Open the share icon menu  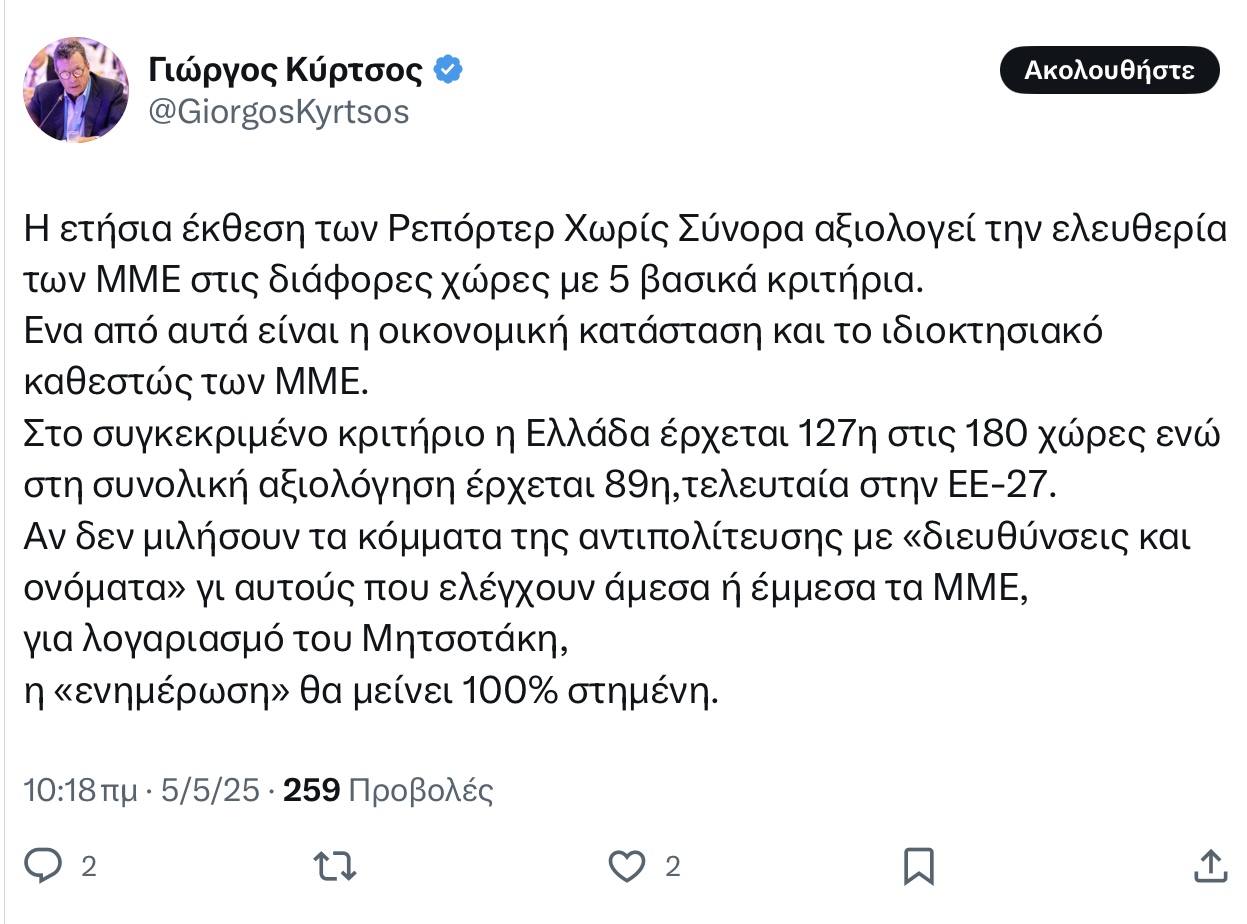point(1209,865)
